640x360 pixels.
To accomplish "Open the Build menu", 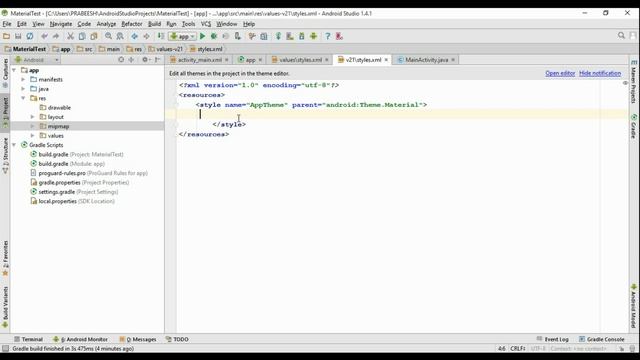I will [x=154, y=24].
